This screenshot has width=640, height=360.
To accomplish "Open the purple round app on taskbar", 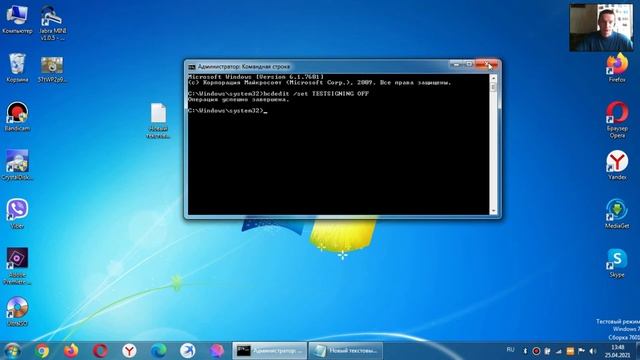I will [216, 351].
